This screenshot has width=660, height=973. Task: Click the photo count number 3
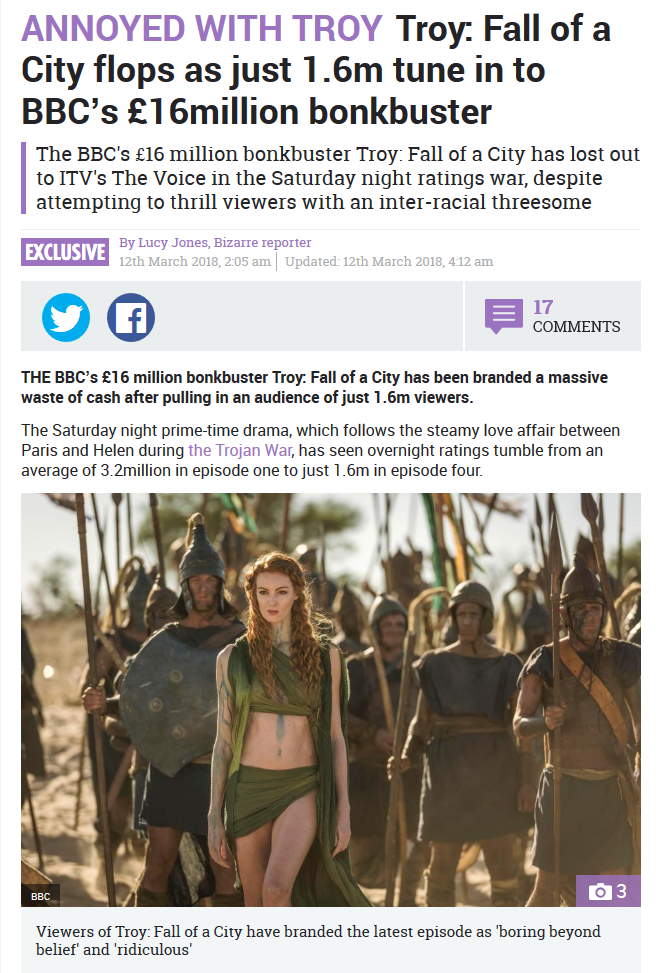tap(621, 892)
